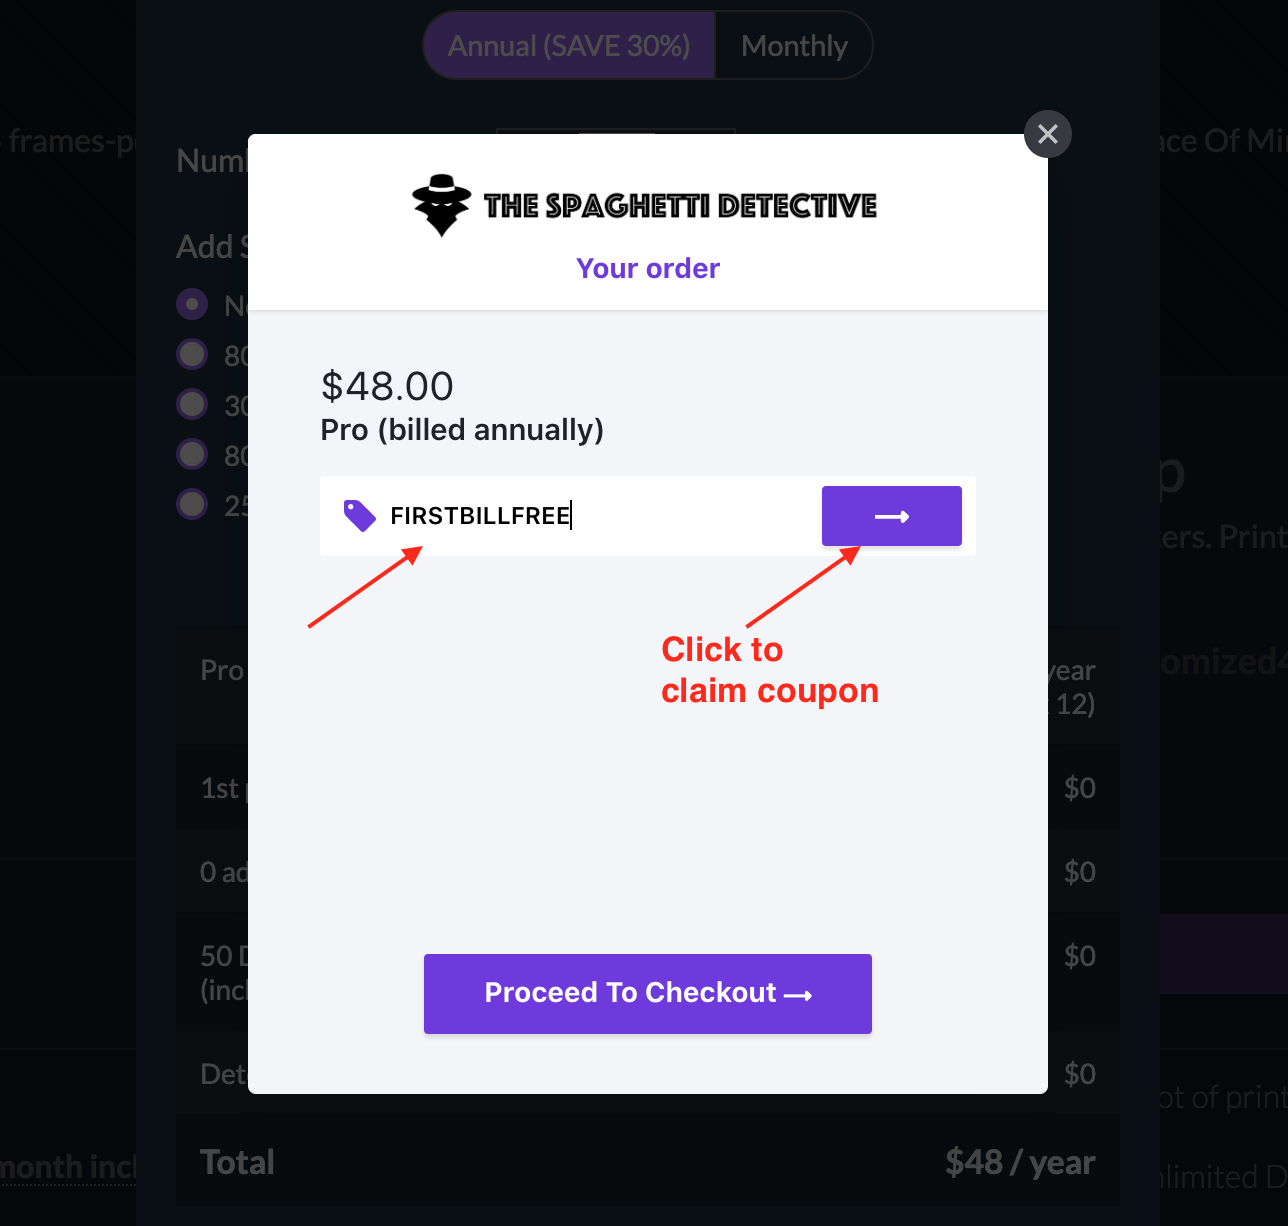
Task: Switch to Monthly billing tab
Action: 794,46
